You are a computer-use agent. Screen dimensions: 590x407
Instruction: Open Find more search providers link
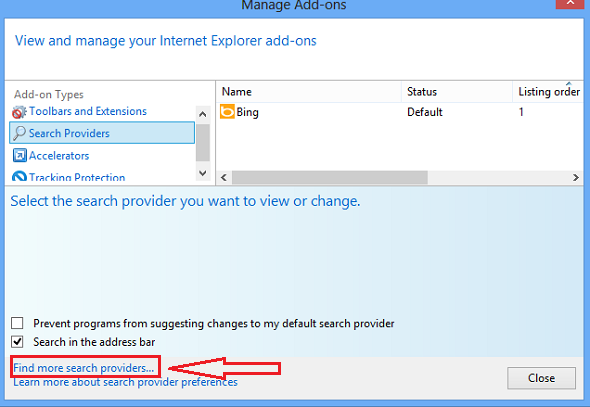84,368
